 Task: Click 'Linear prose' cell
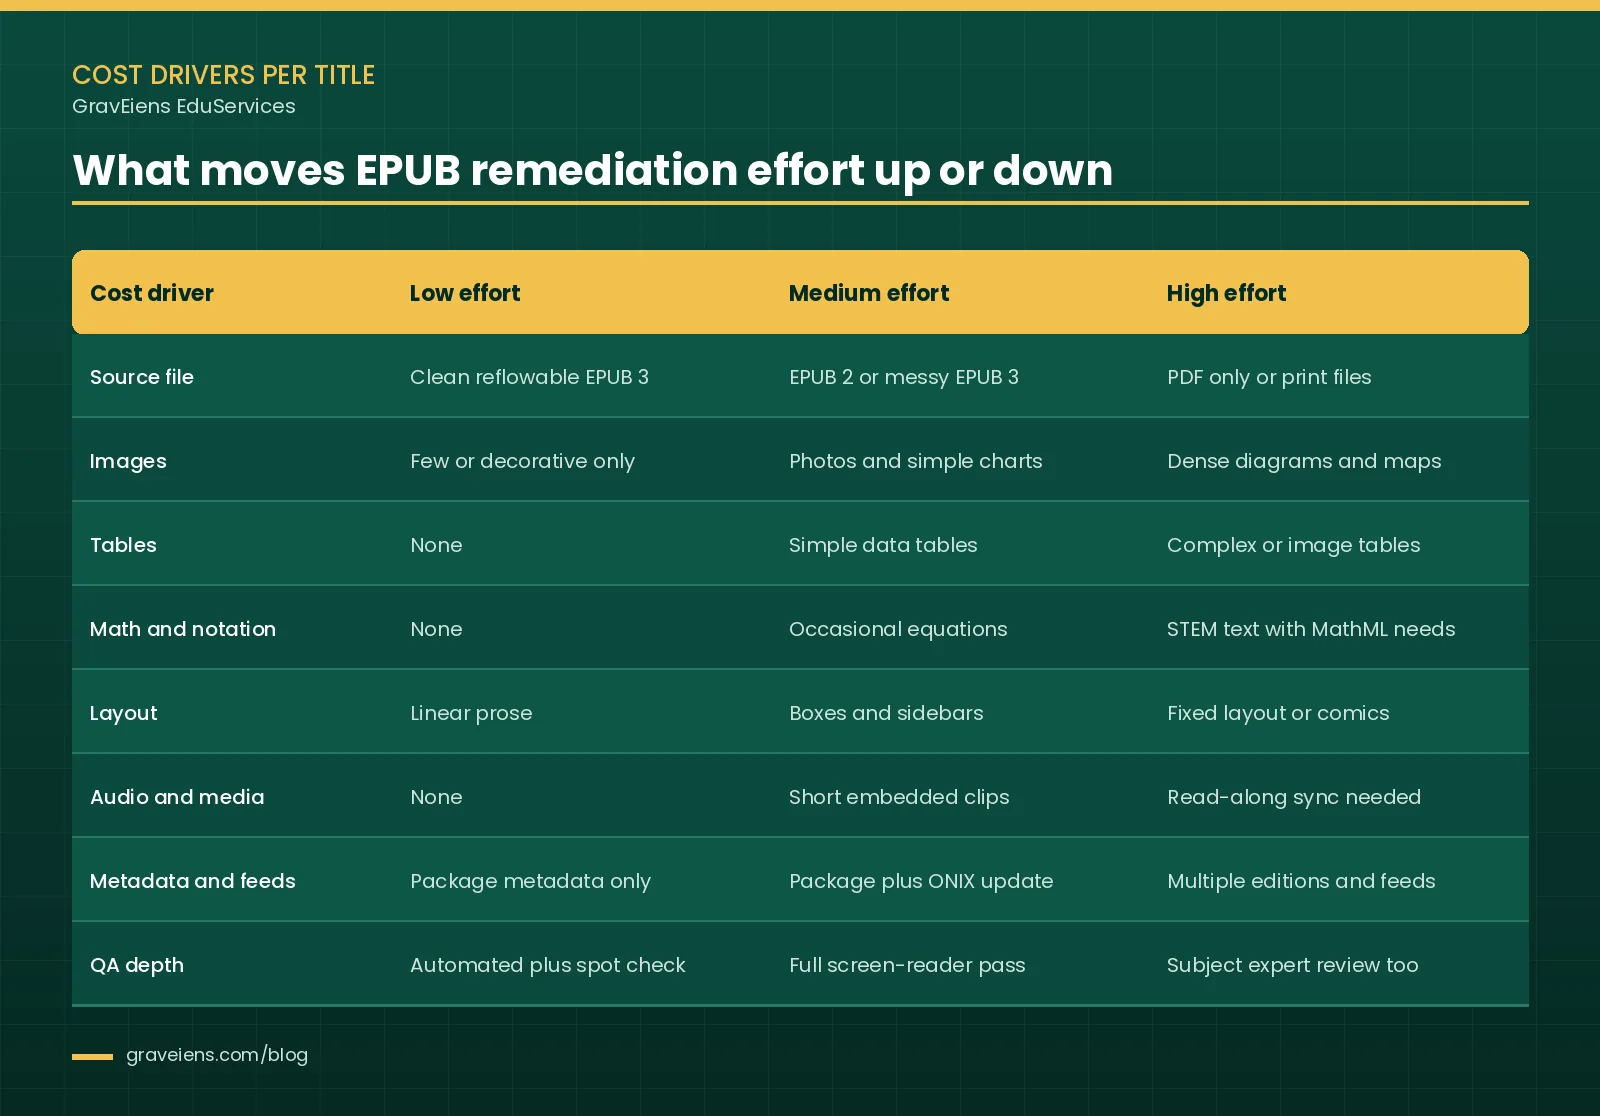[x=471, y=713]
